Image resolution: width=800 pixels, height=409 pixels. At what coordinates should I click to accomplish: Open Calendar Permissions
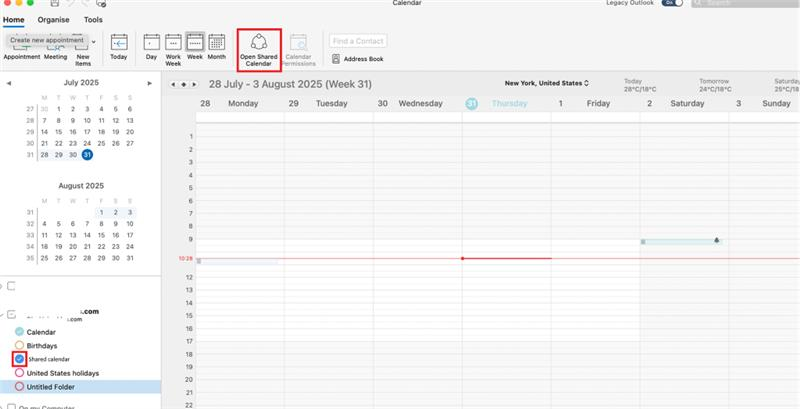pyautogui.click(x=298, y=50)
